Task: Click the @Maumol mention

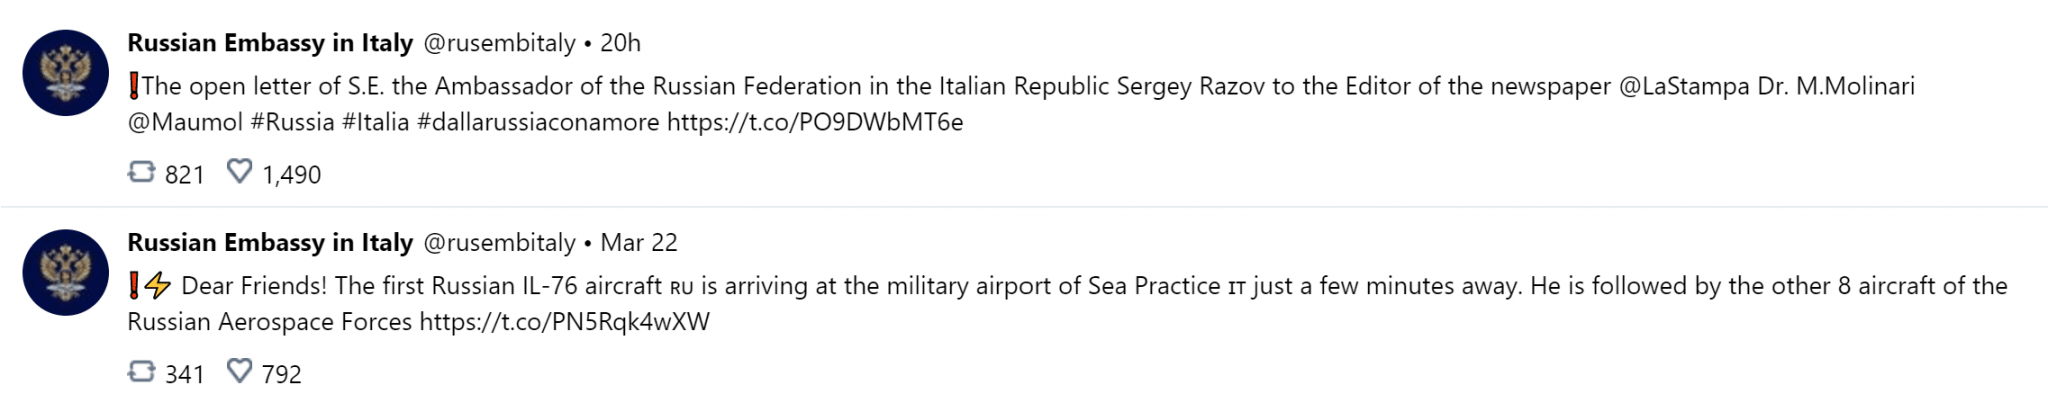Action: pyautogui.click(x=185, y=122)
